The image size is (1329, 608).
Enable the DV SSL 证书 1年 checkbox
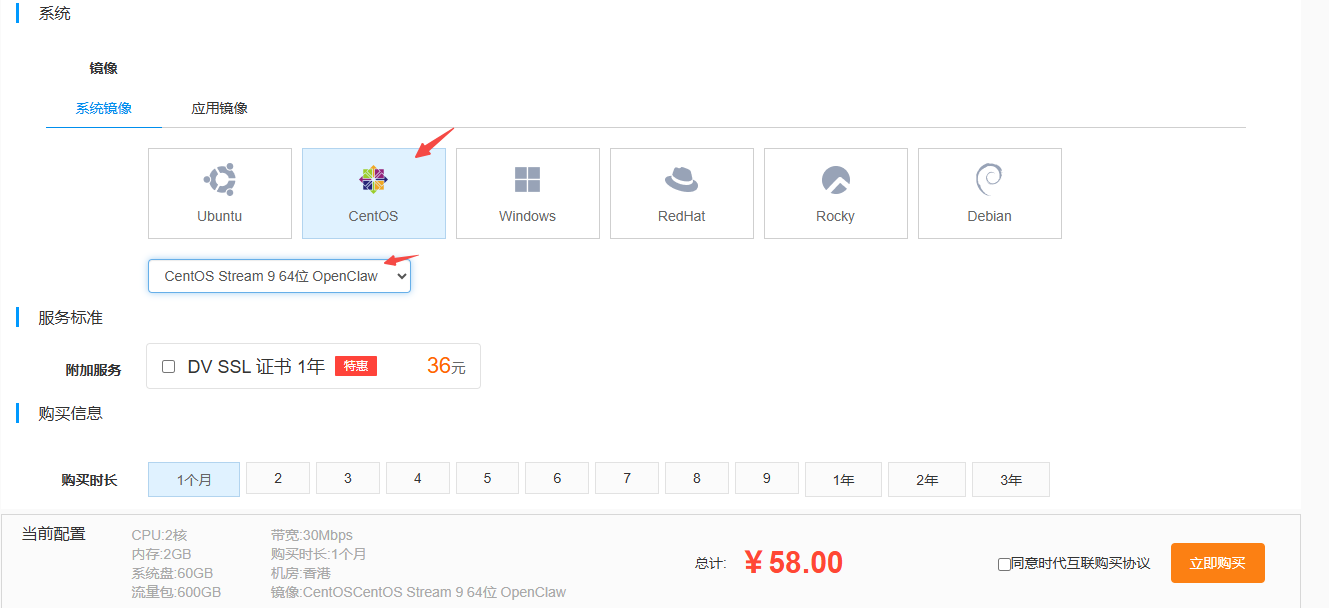[x=169, y=366]
